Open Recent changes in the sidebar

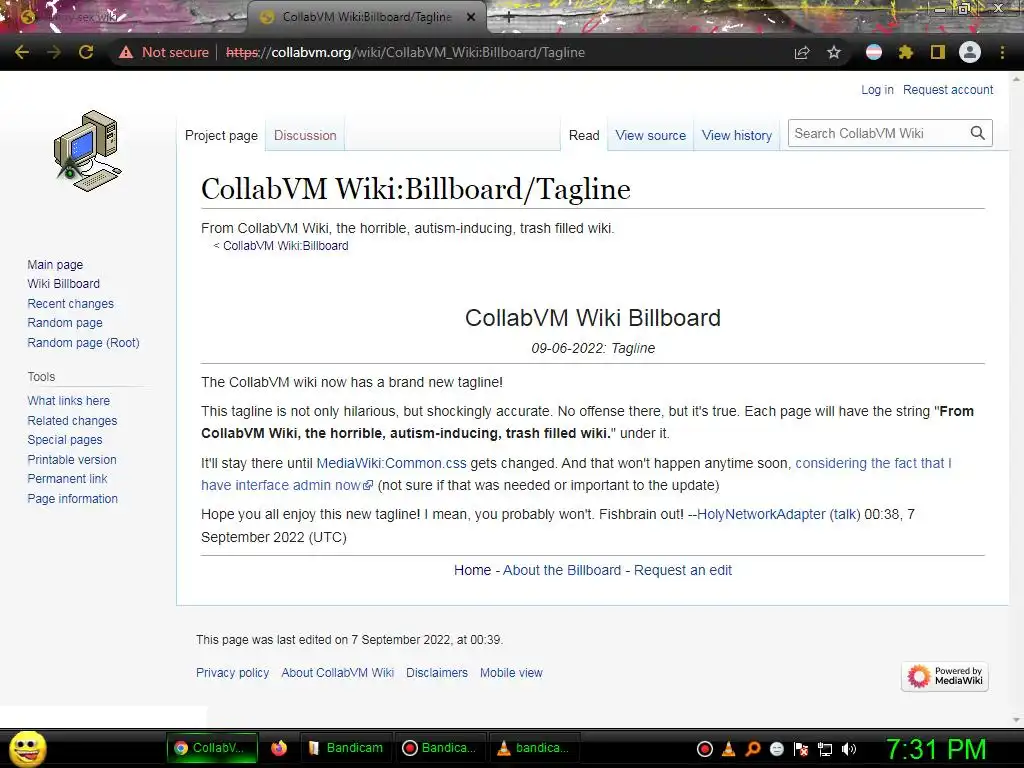(x=71, y=304)
